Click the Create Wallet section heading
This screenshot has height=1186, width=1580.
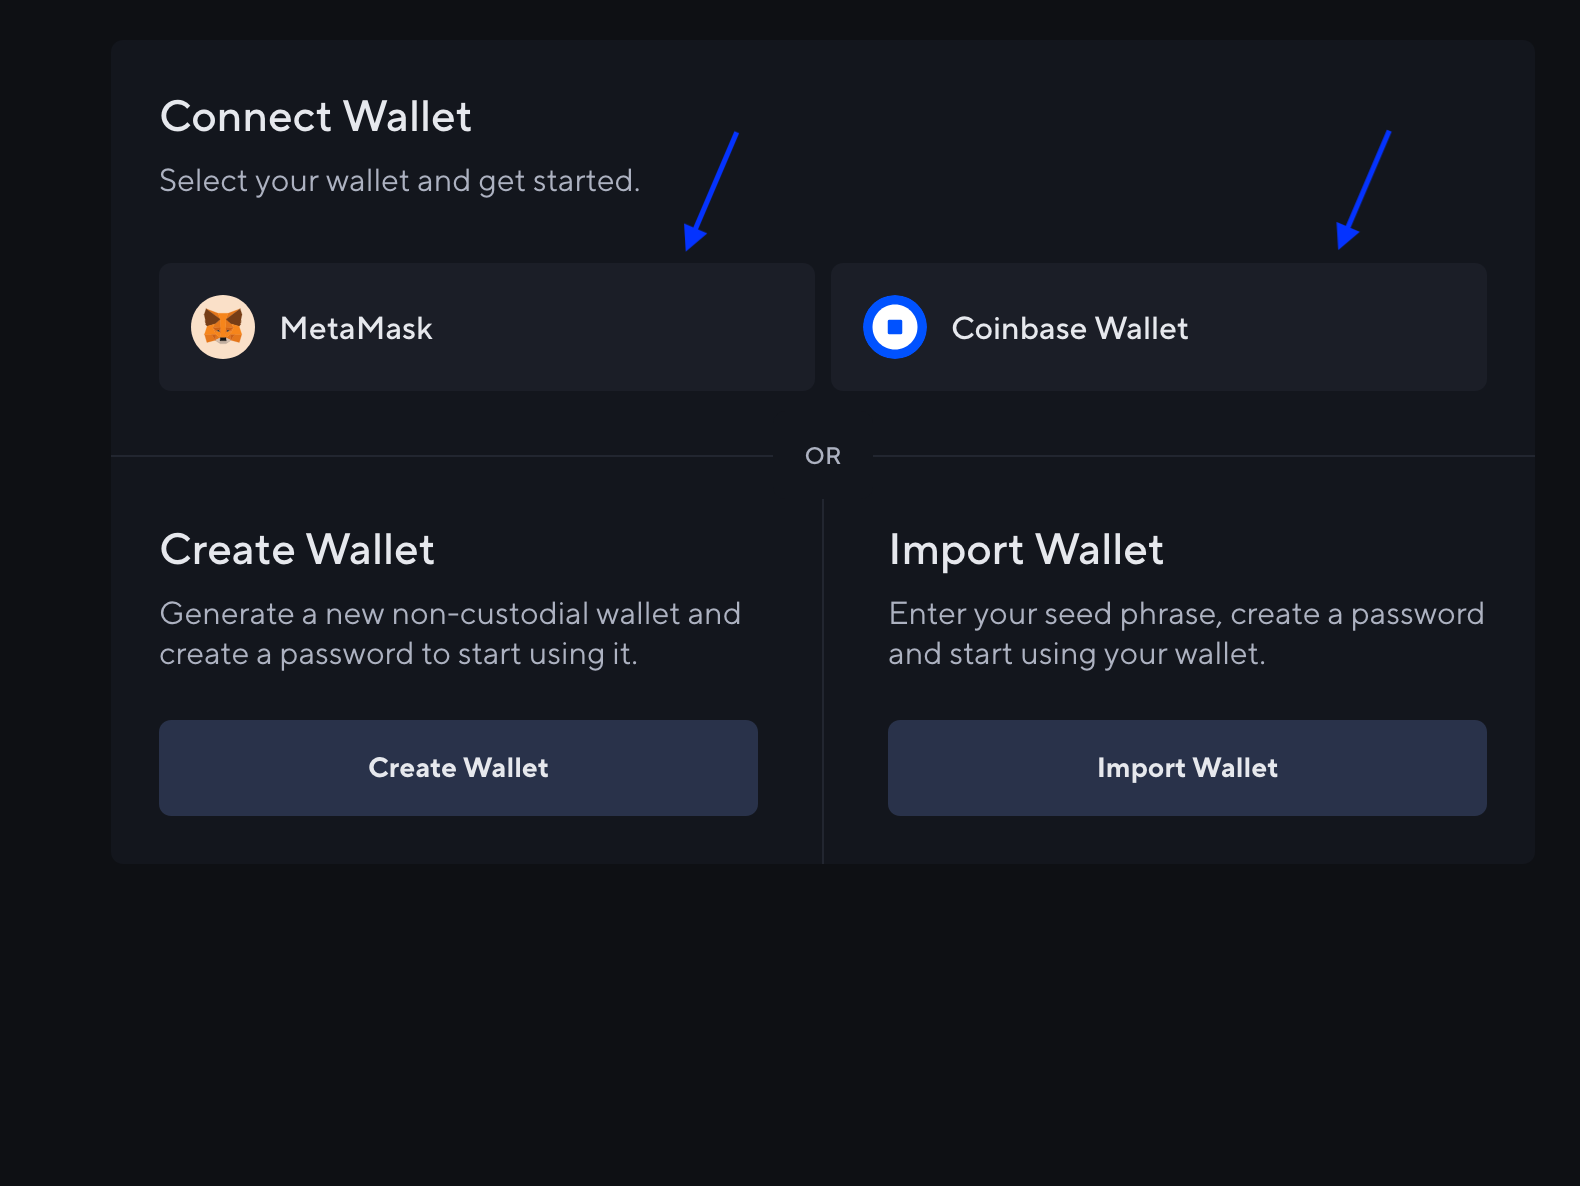[297, 549]
